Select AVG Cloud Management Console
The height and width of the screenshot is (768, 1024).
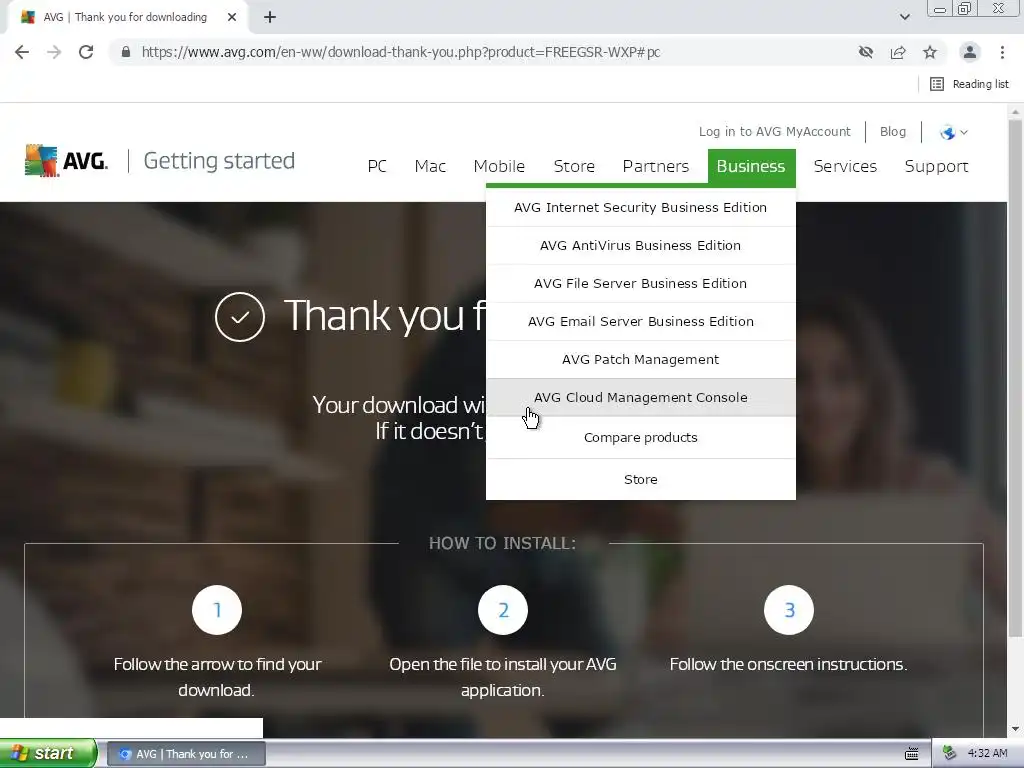tap(641, 397)
